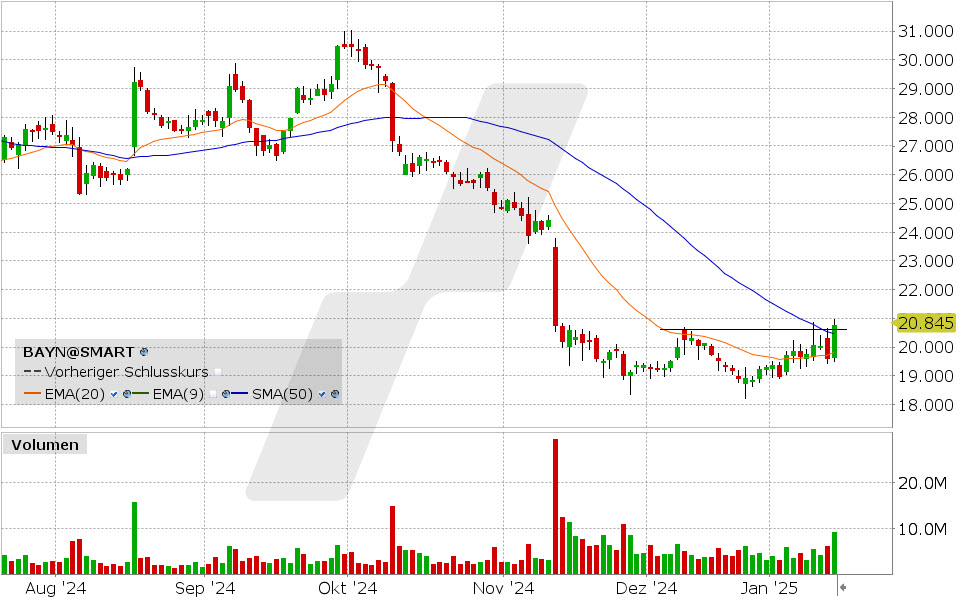Viewport: 960px width, 601px height.
Task: Click the EMA(9) legend label
Action: click(x=178, y=394)
